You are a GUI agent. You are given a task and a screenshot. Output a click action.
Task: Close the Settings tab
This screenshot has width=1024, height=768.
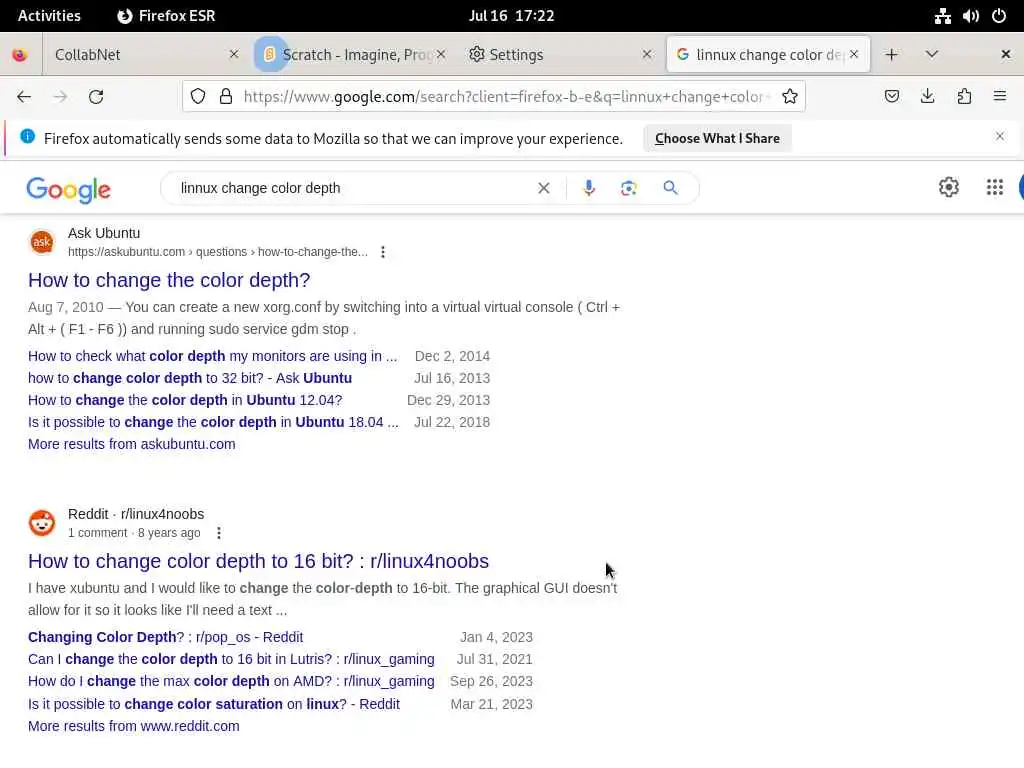coord(647,55)
